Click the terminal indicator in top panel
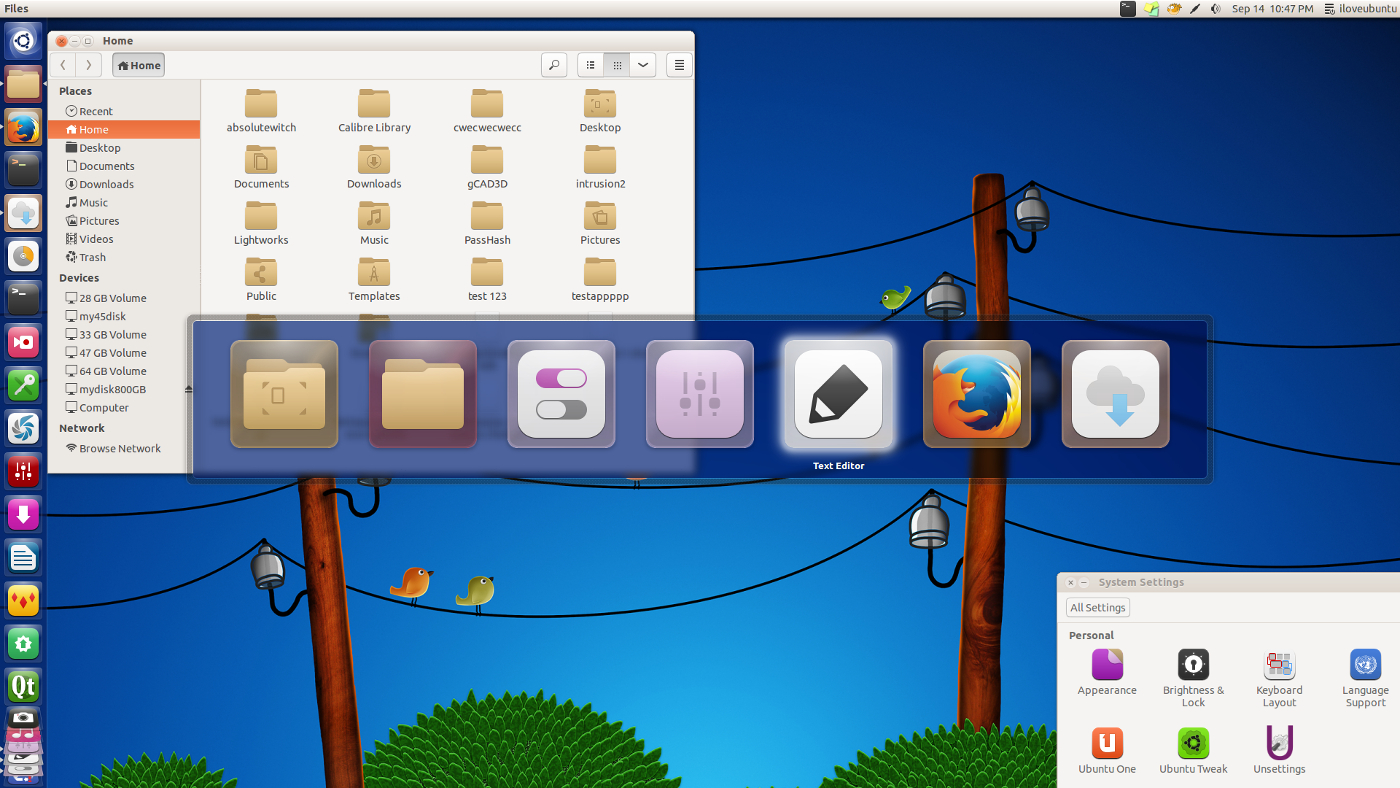Viewport: 1400px width, 788px height. [x=1128, y=8]
